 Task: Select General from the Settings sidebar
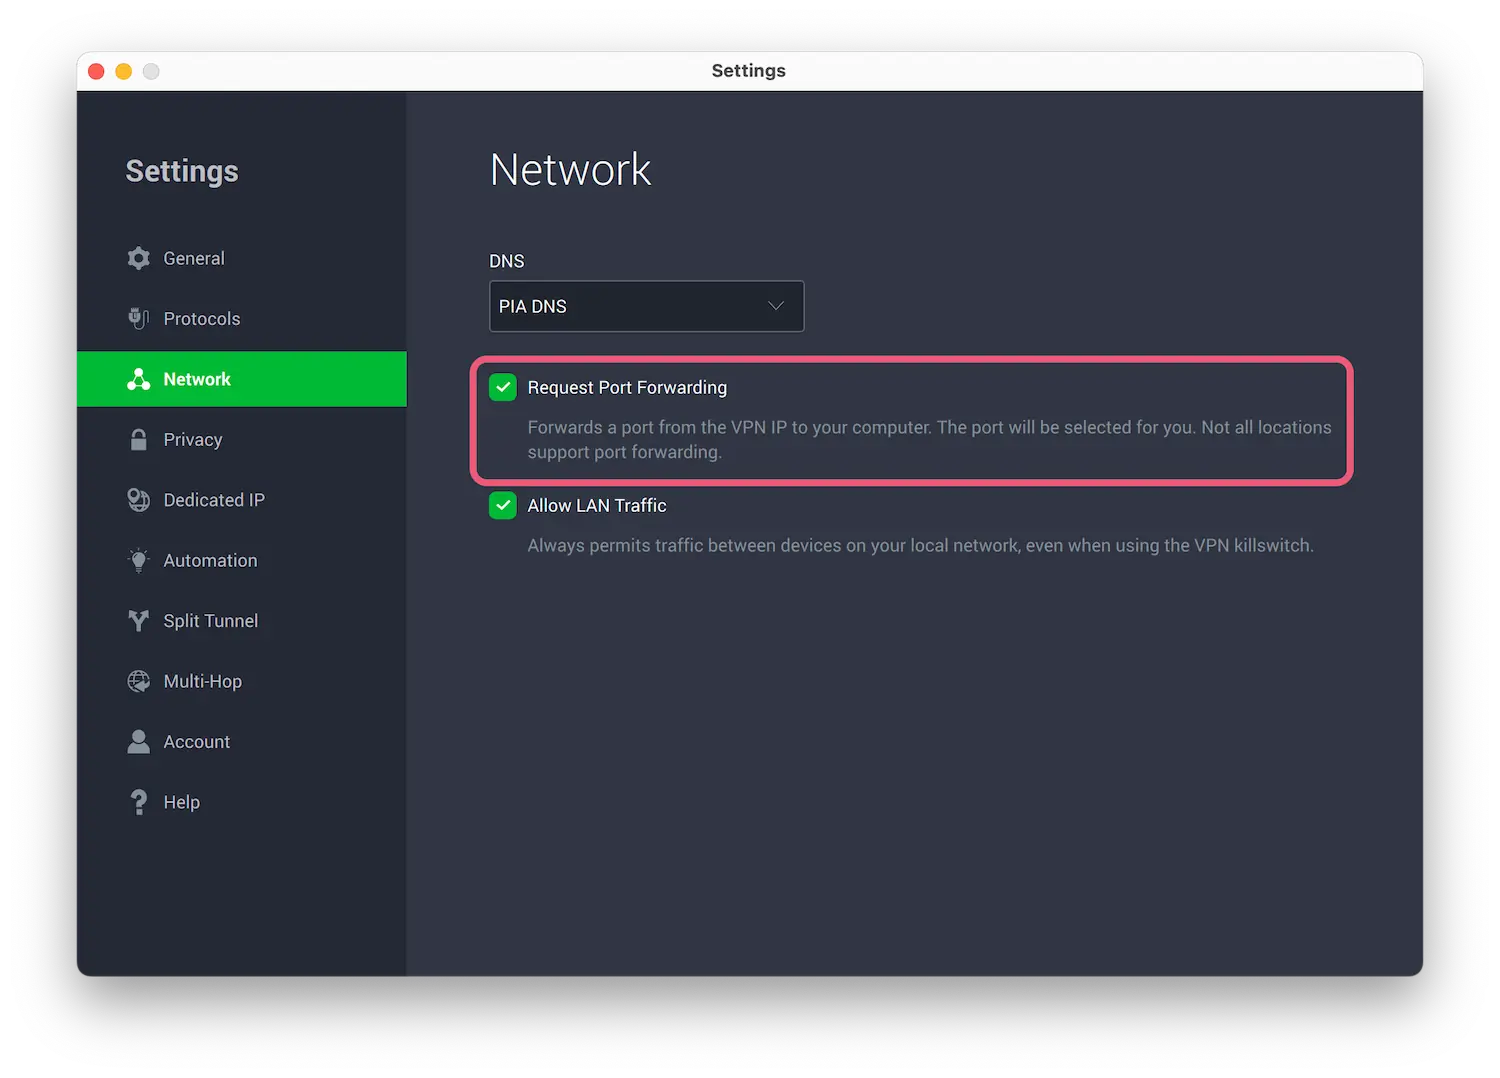pos(194,258)
